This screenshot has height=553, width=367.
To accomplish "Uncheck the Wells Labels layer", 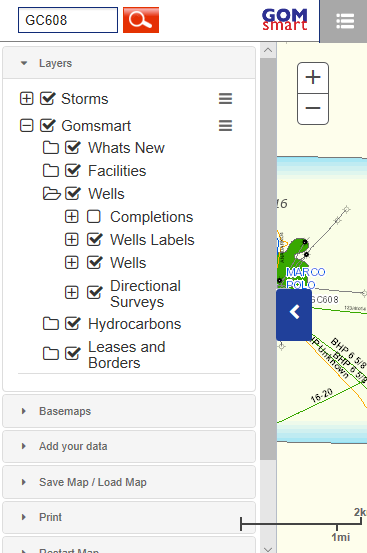I will pyautogui.click(x=94, y=239).
